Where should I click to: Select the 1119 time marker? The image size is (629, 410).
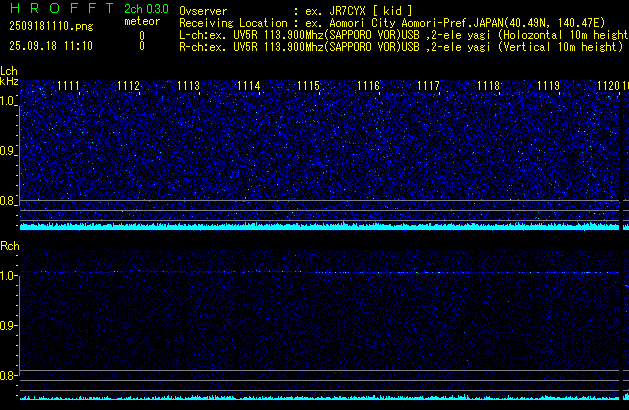tap(548, 86)
